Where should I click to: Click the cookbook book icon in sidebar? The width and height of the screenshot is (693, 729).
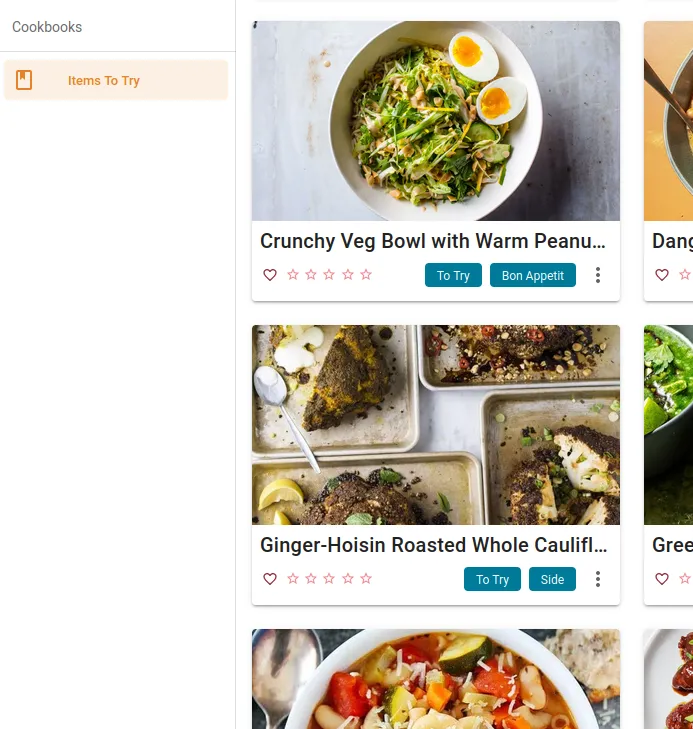point(24,81)
